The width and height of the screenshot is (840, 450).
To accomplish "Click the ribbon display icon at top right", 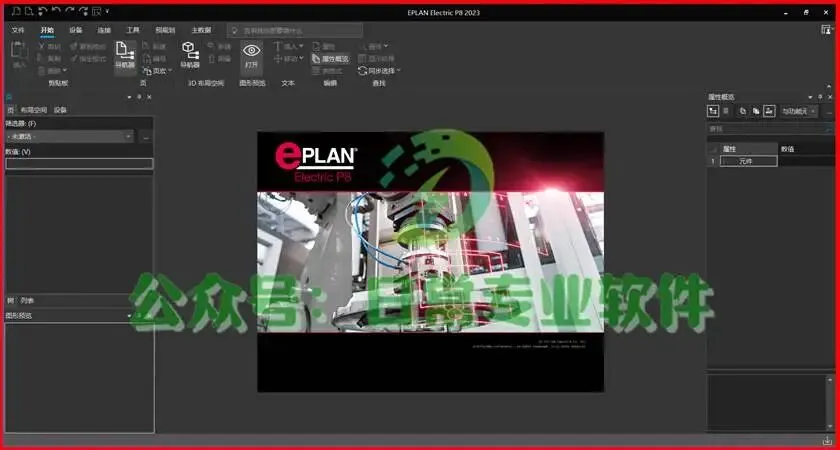I will click(827, 30).
